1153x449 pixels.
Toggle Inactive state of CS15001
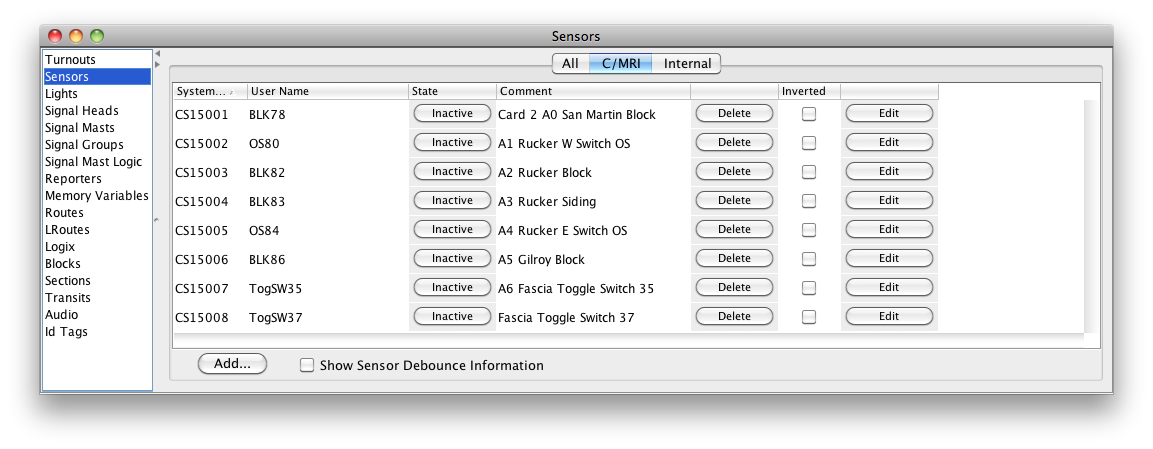pyautogui.click(x=452, y=113)
